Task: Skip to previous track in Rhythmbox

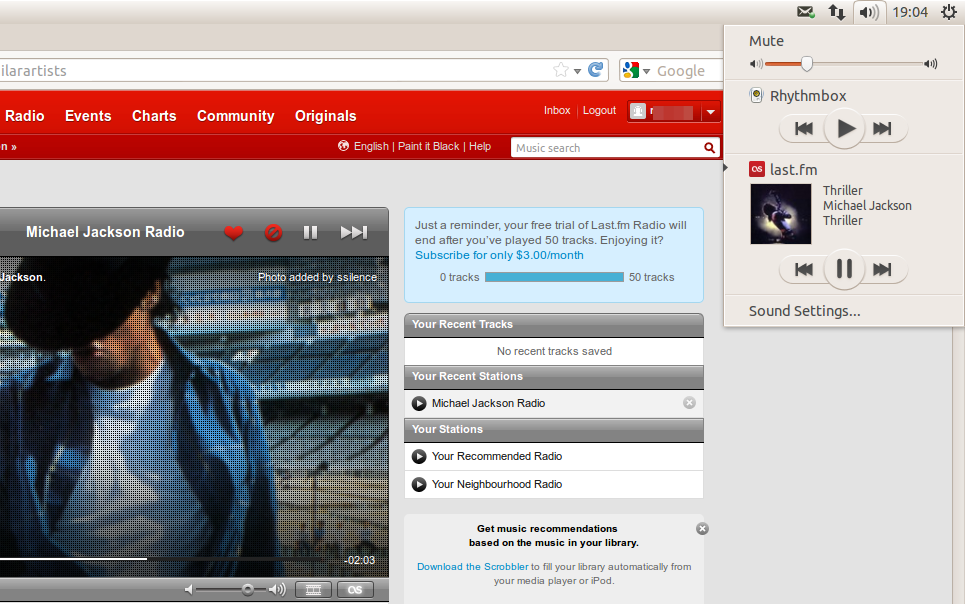Action: tap(804, 128)
